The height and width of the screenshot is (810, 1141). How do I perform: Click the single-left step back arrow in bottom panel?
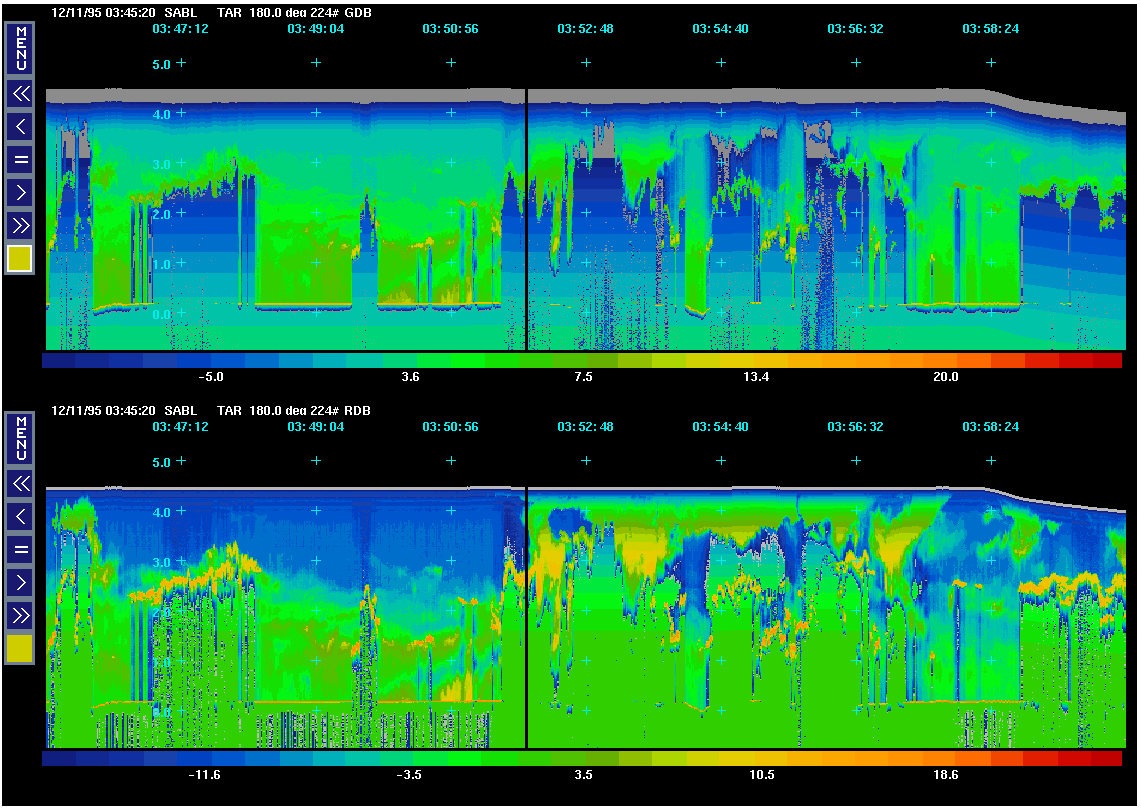[x=20, y=516]
